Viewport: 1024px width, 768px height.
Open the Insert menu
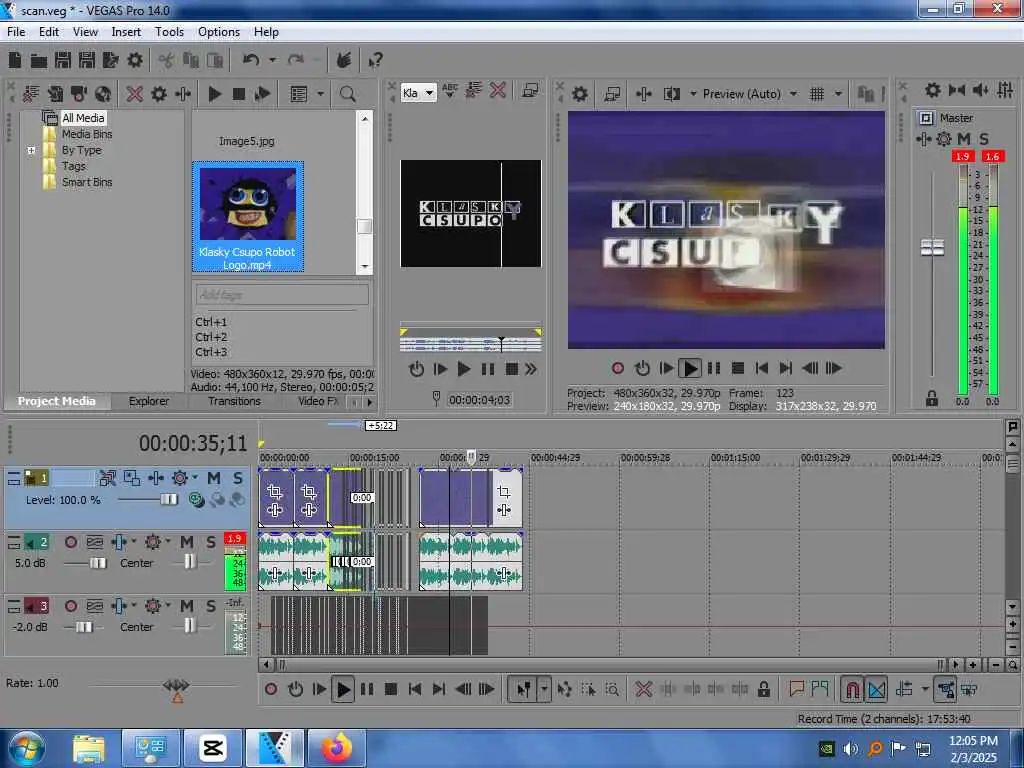(x=126, y=32)
